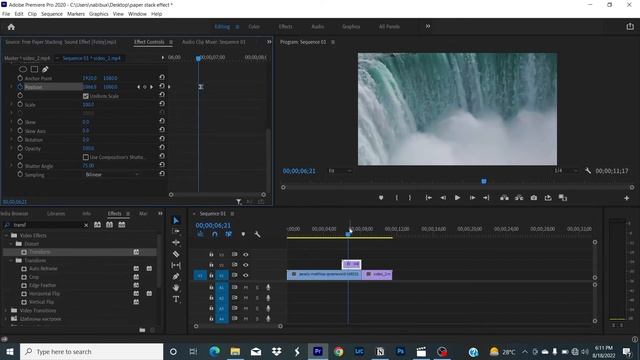The image size is (640, 360).
Task: Click the Extract button in Program monitor
Action: point(519,198)
